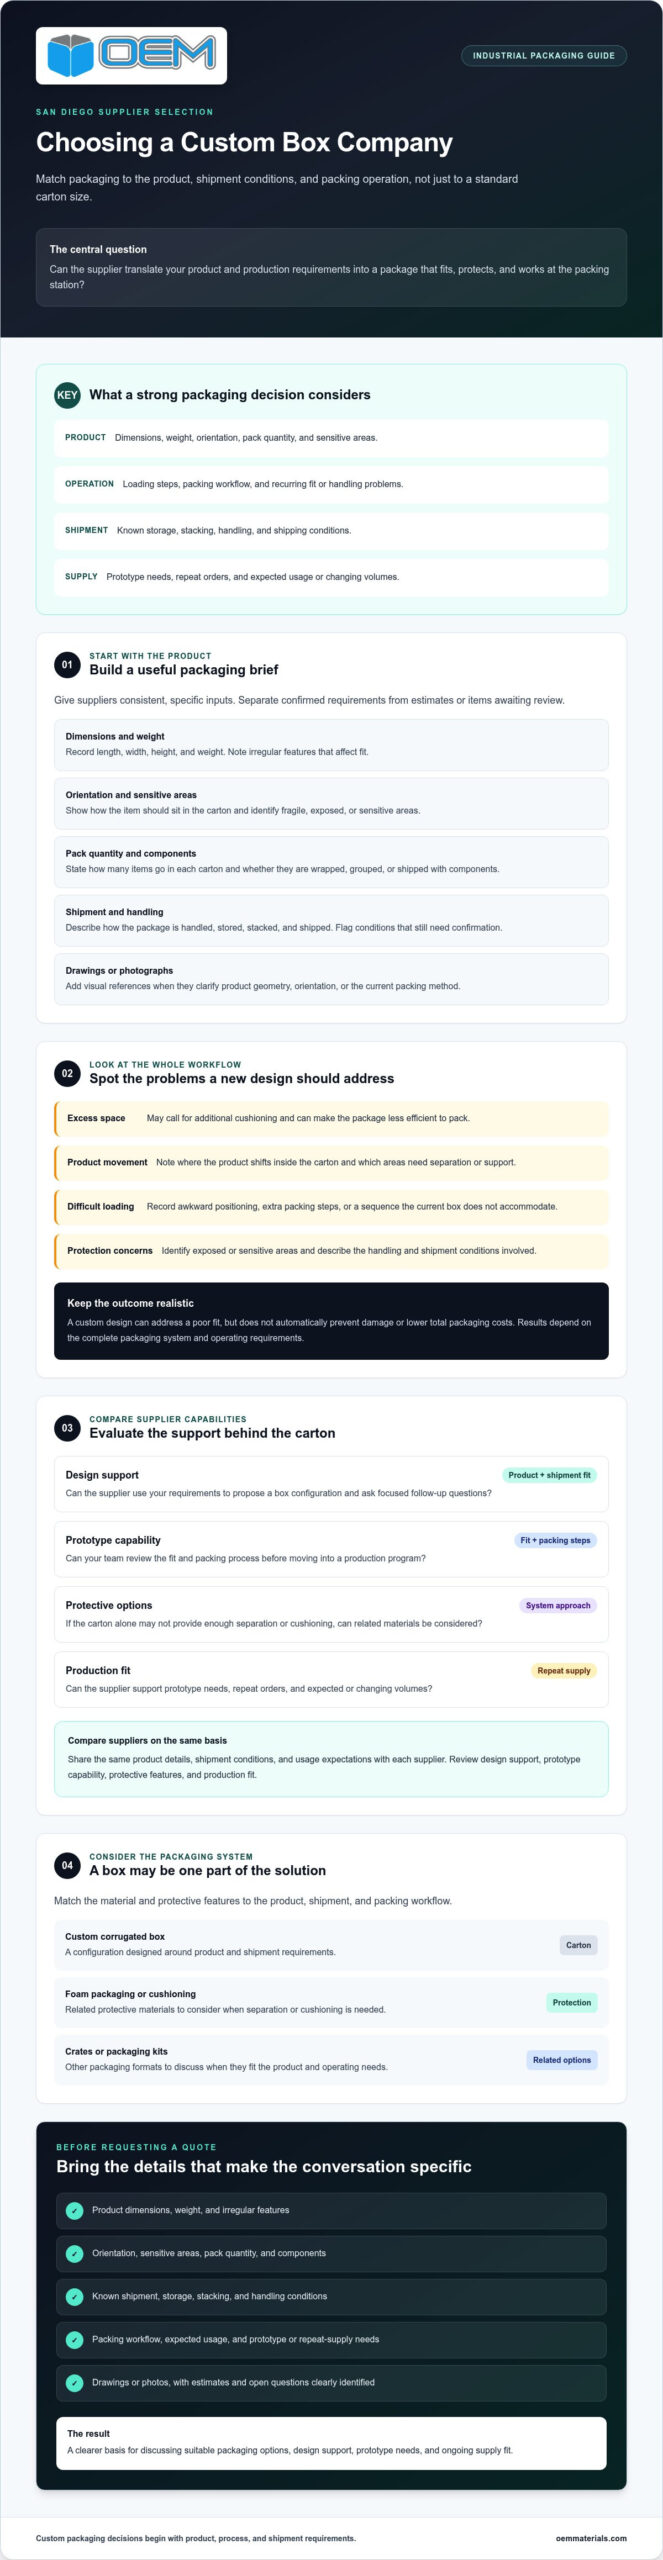This screenshot has height=2560, width=663.
Task: Click the Excess space problem row
Action: pyautogui.click(x=331, y=1118)
